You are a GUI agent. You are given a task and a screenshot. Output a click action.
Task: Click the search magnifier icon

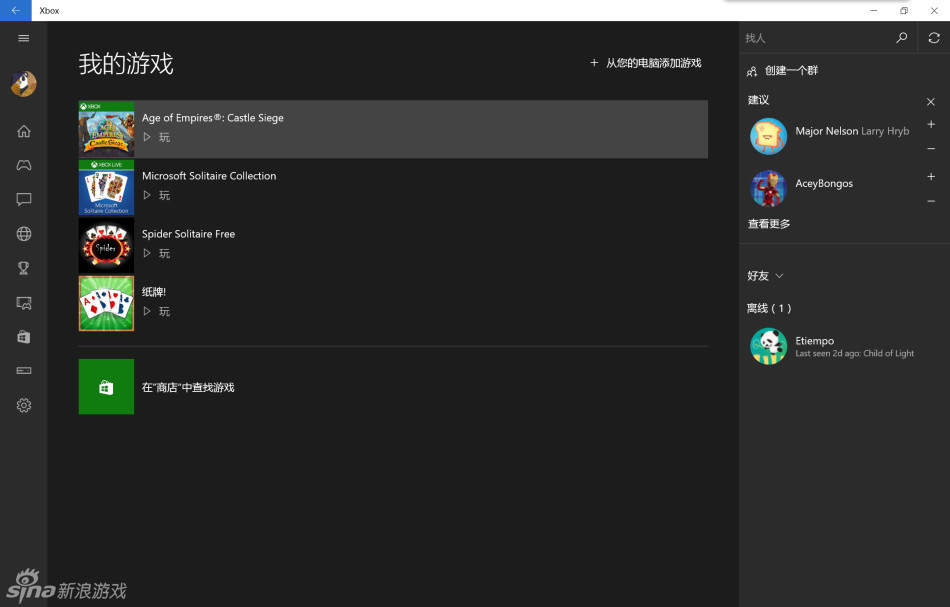pyautogui.click(x=901, y=38)
